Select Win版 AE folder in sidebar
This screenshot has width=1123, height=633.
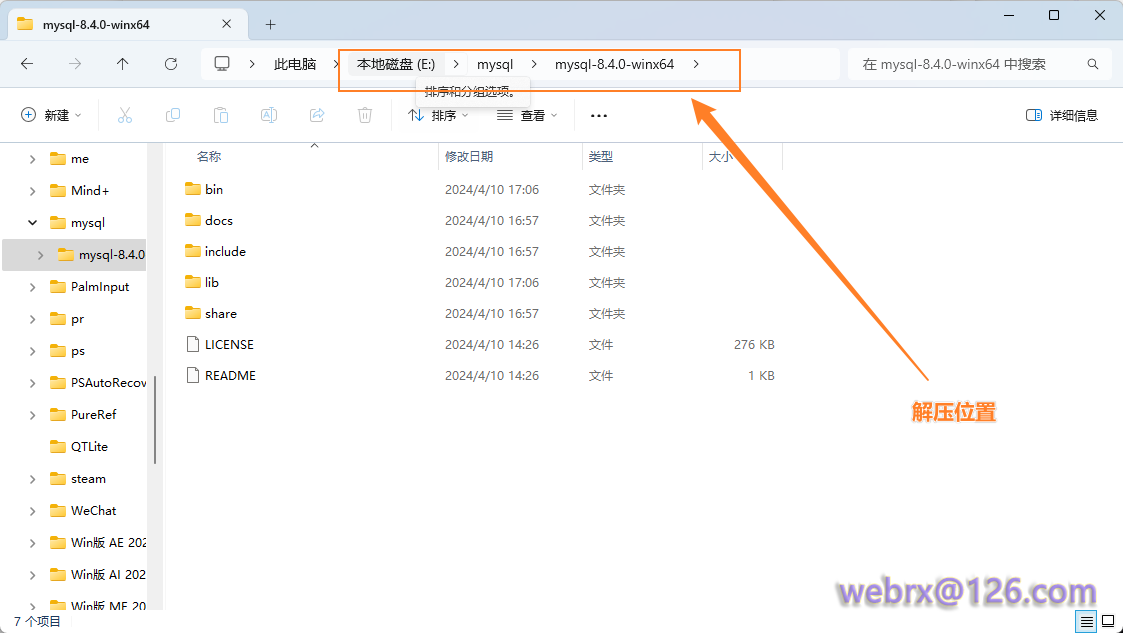click(x=108, y=542)
